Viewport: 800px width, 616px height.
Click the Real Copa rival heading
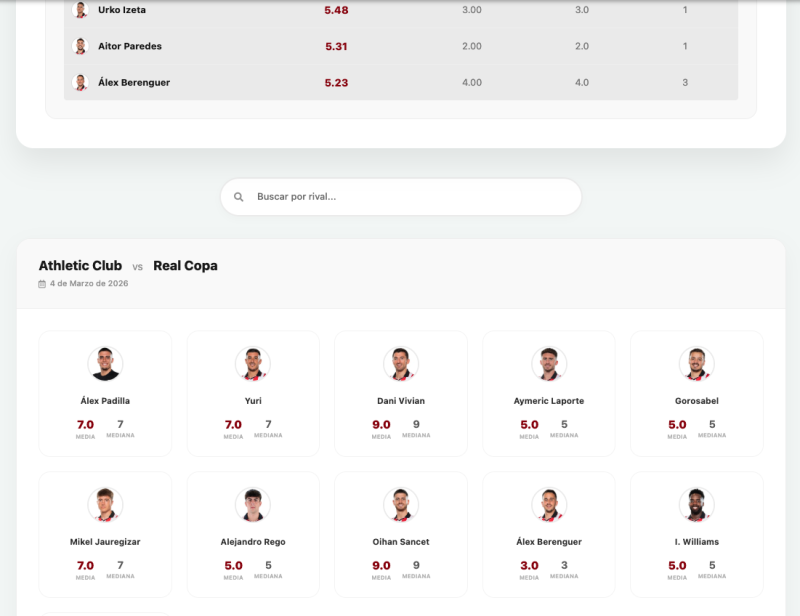click(185, 265)
